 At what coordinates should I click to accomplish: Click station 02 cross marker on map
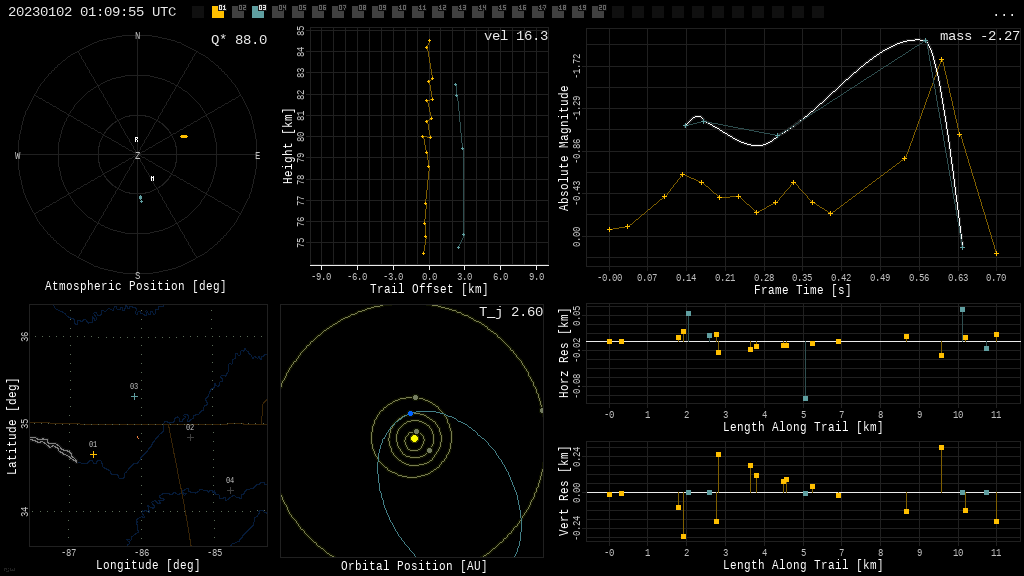tap(190, 437)
